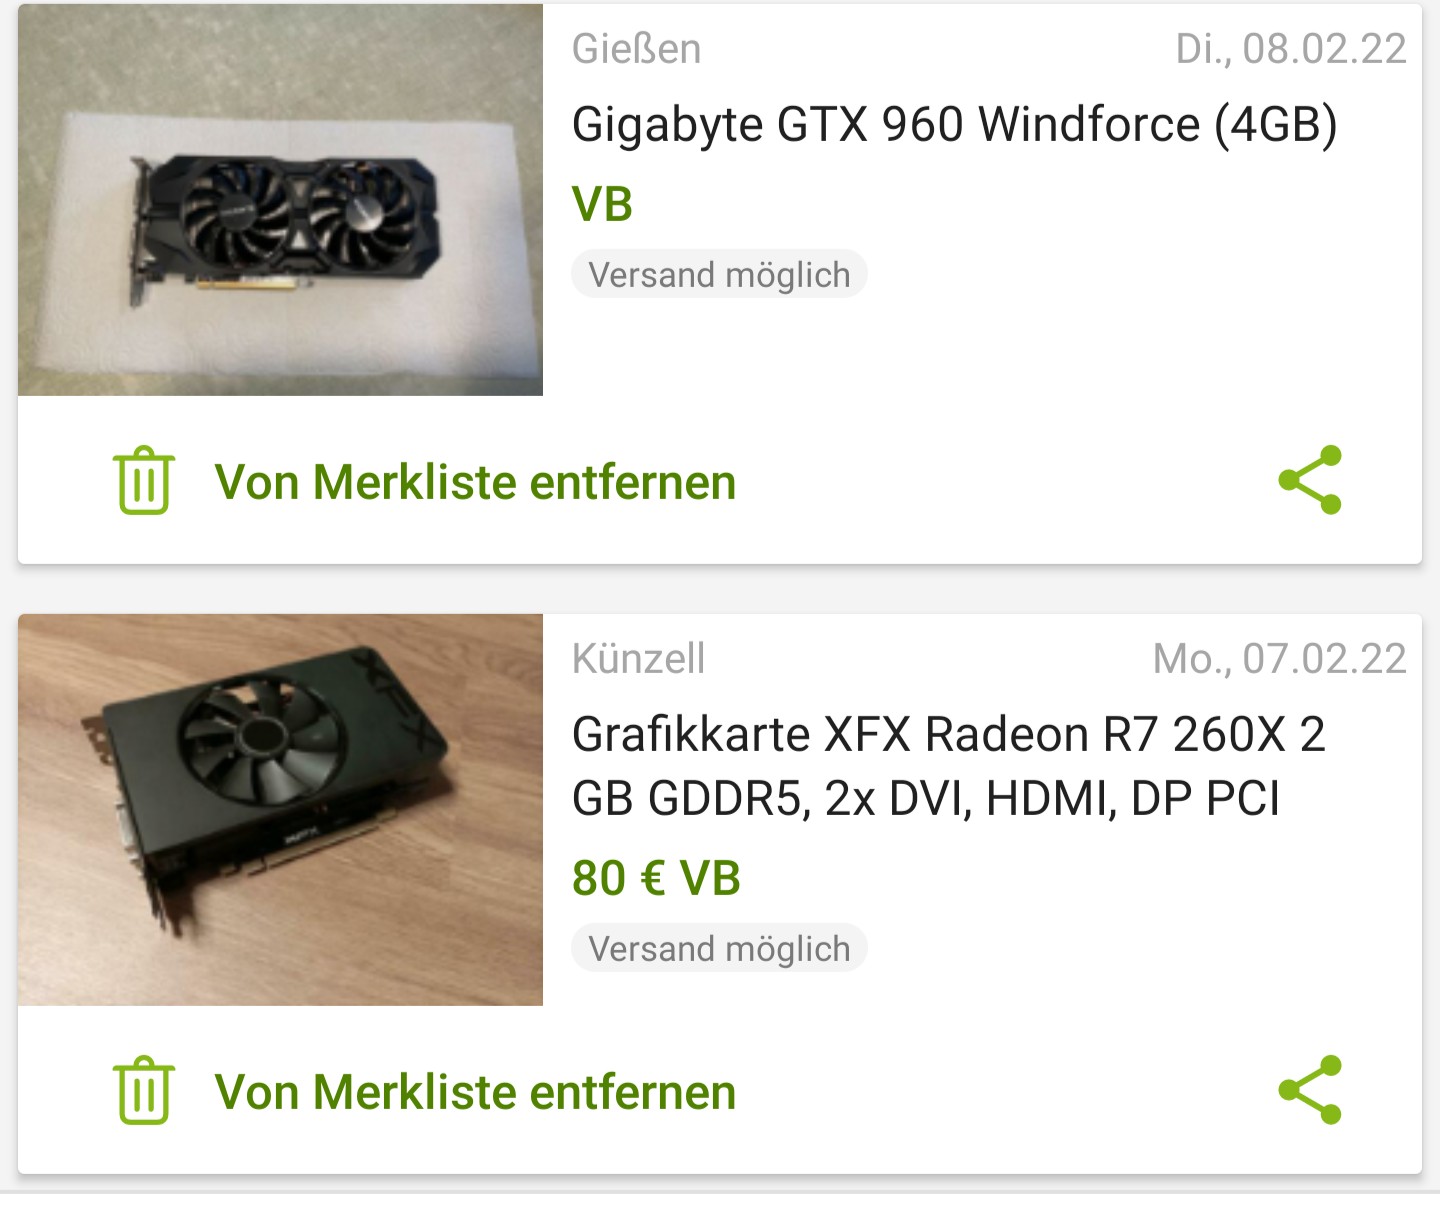Open Grafikkarte XFX Radeon R7 260X title

point(948,766)
